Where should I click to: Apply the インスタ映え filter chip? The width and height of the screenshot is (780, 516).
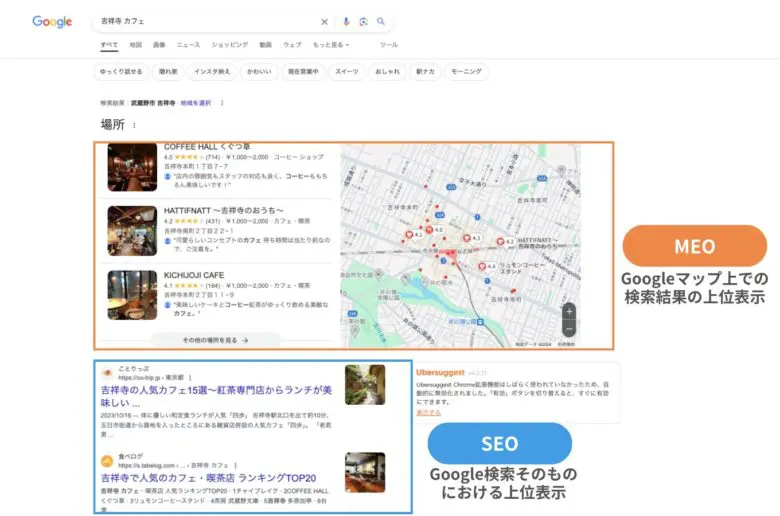(212, 72)
